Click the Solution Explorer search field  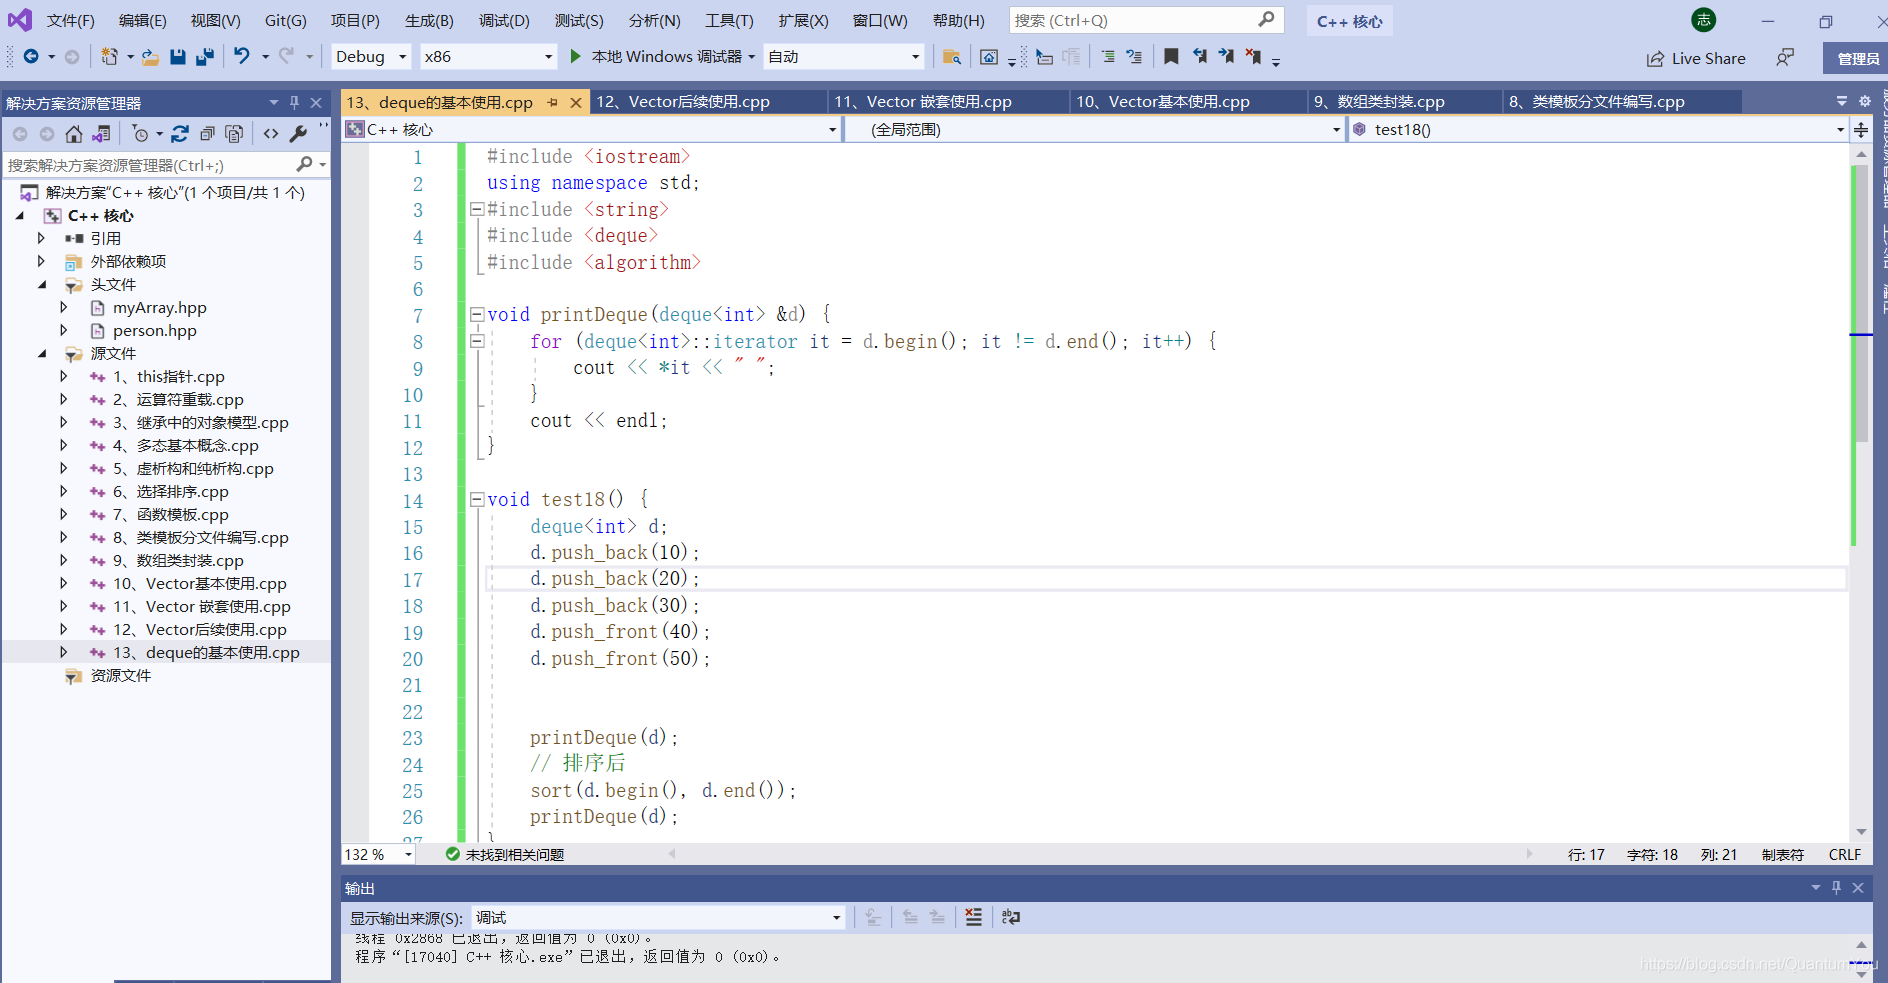[166, 165]
